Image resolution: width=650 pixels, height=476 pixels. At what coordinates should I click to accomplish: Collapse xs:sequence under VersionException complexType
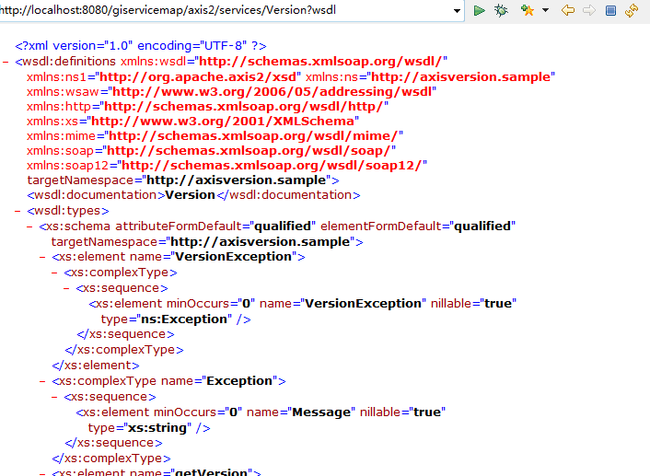tap(66, 289)
